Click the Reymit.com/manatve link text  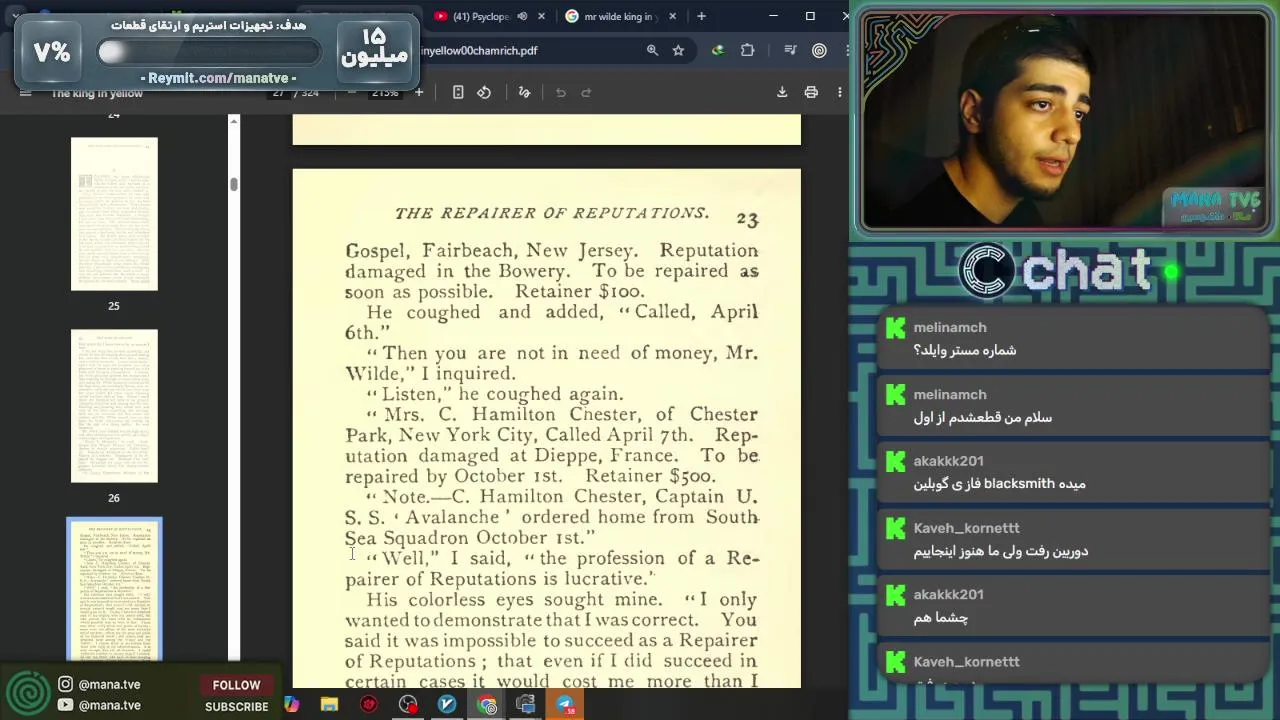coord(218,77)
